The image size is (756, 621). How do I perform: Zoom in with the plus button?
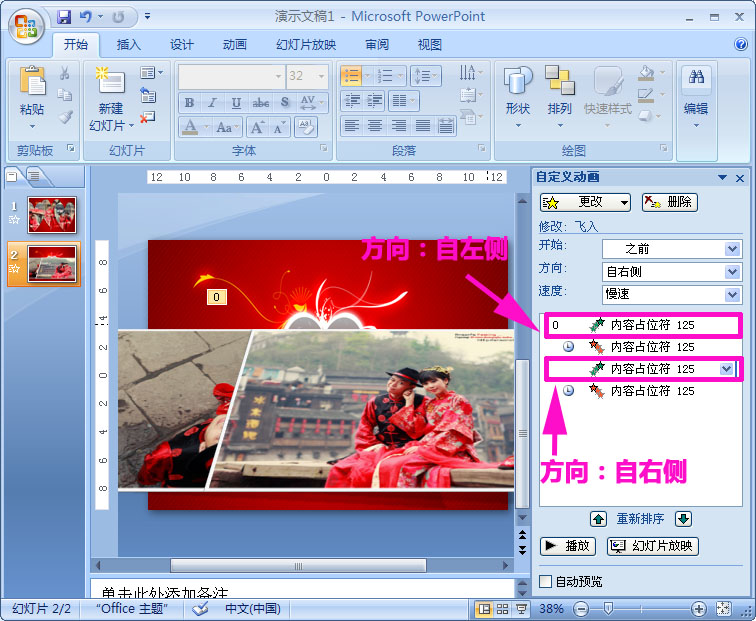click(x=699, y=609)
